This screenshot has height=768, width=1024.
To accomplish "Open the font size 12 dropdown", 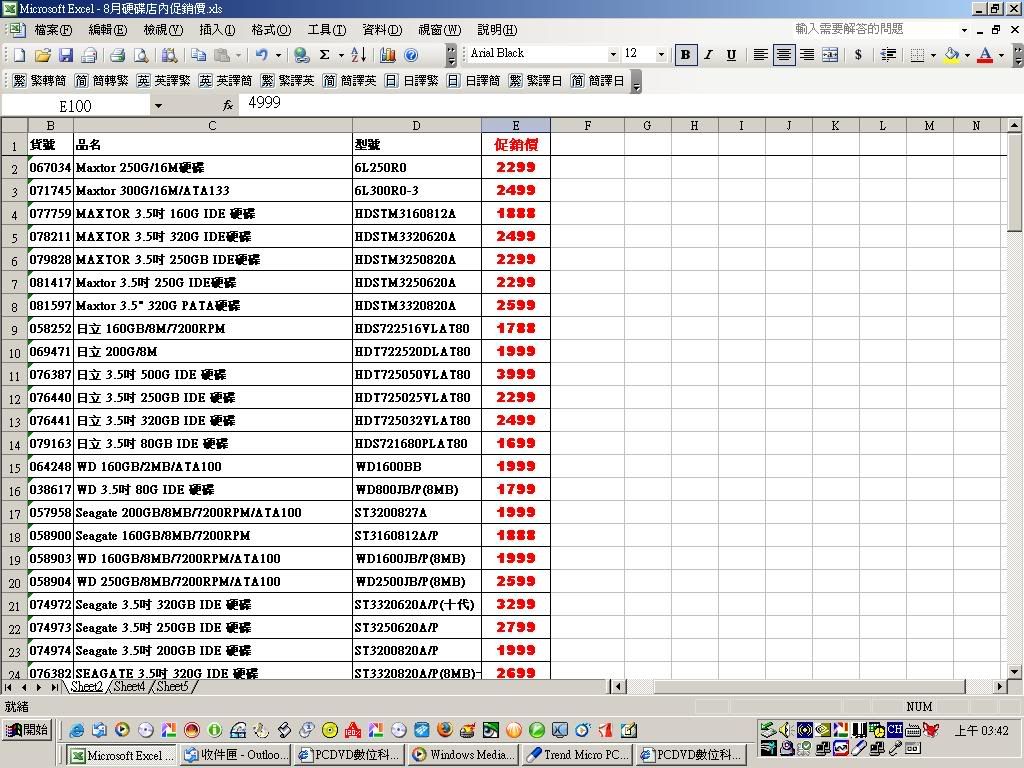I will (661, 55).
